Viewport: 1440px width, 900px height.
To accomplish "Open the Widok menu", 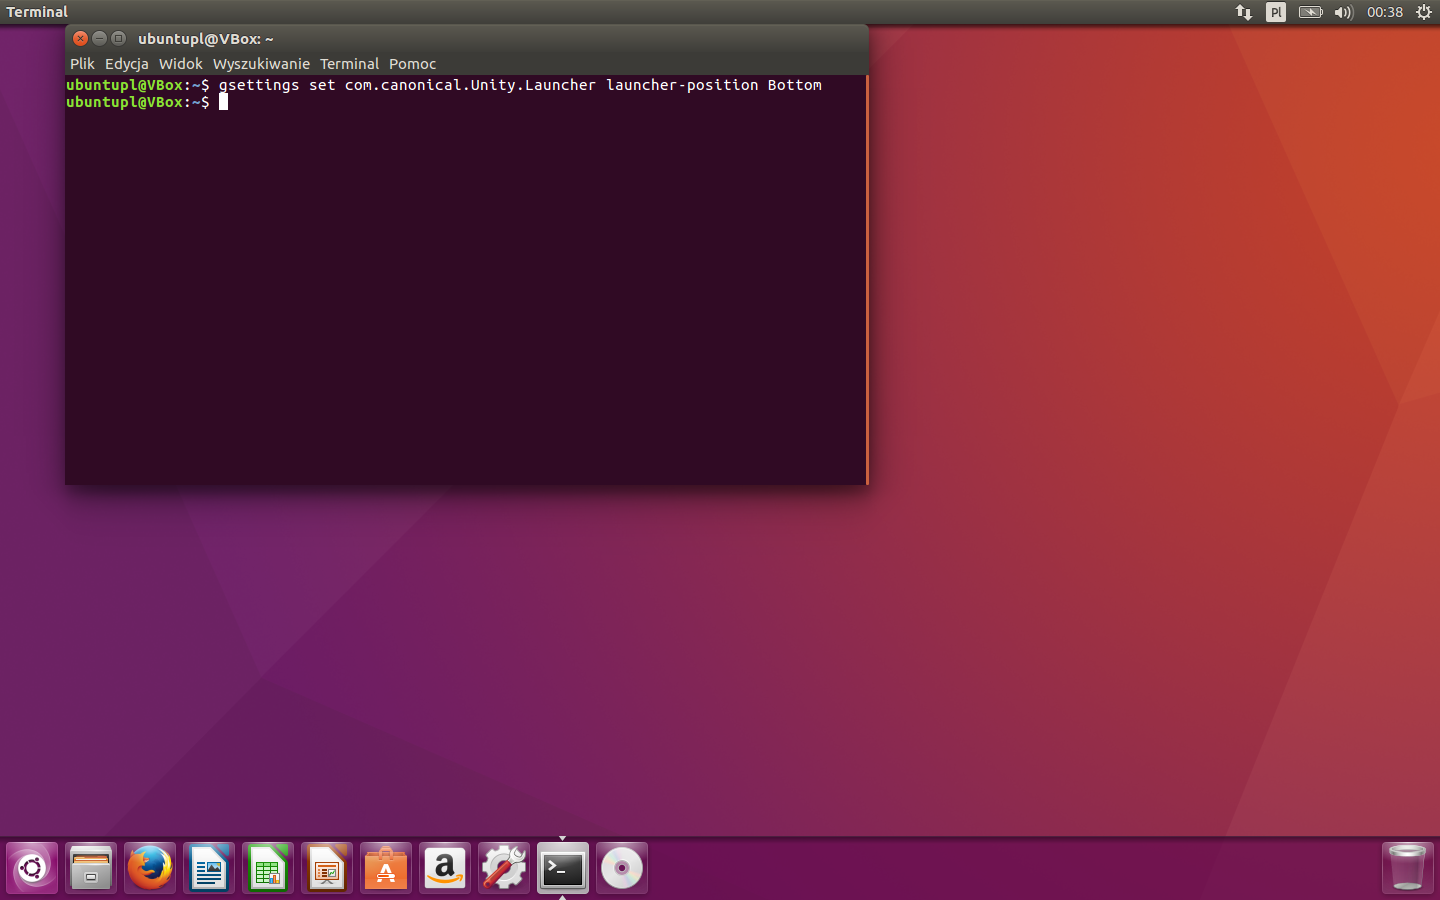I will click(x=181, y=64).
